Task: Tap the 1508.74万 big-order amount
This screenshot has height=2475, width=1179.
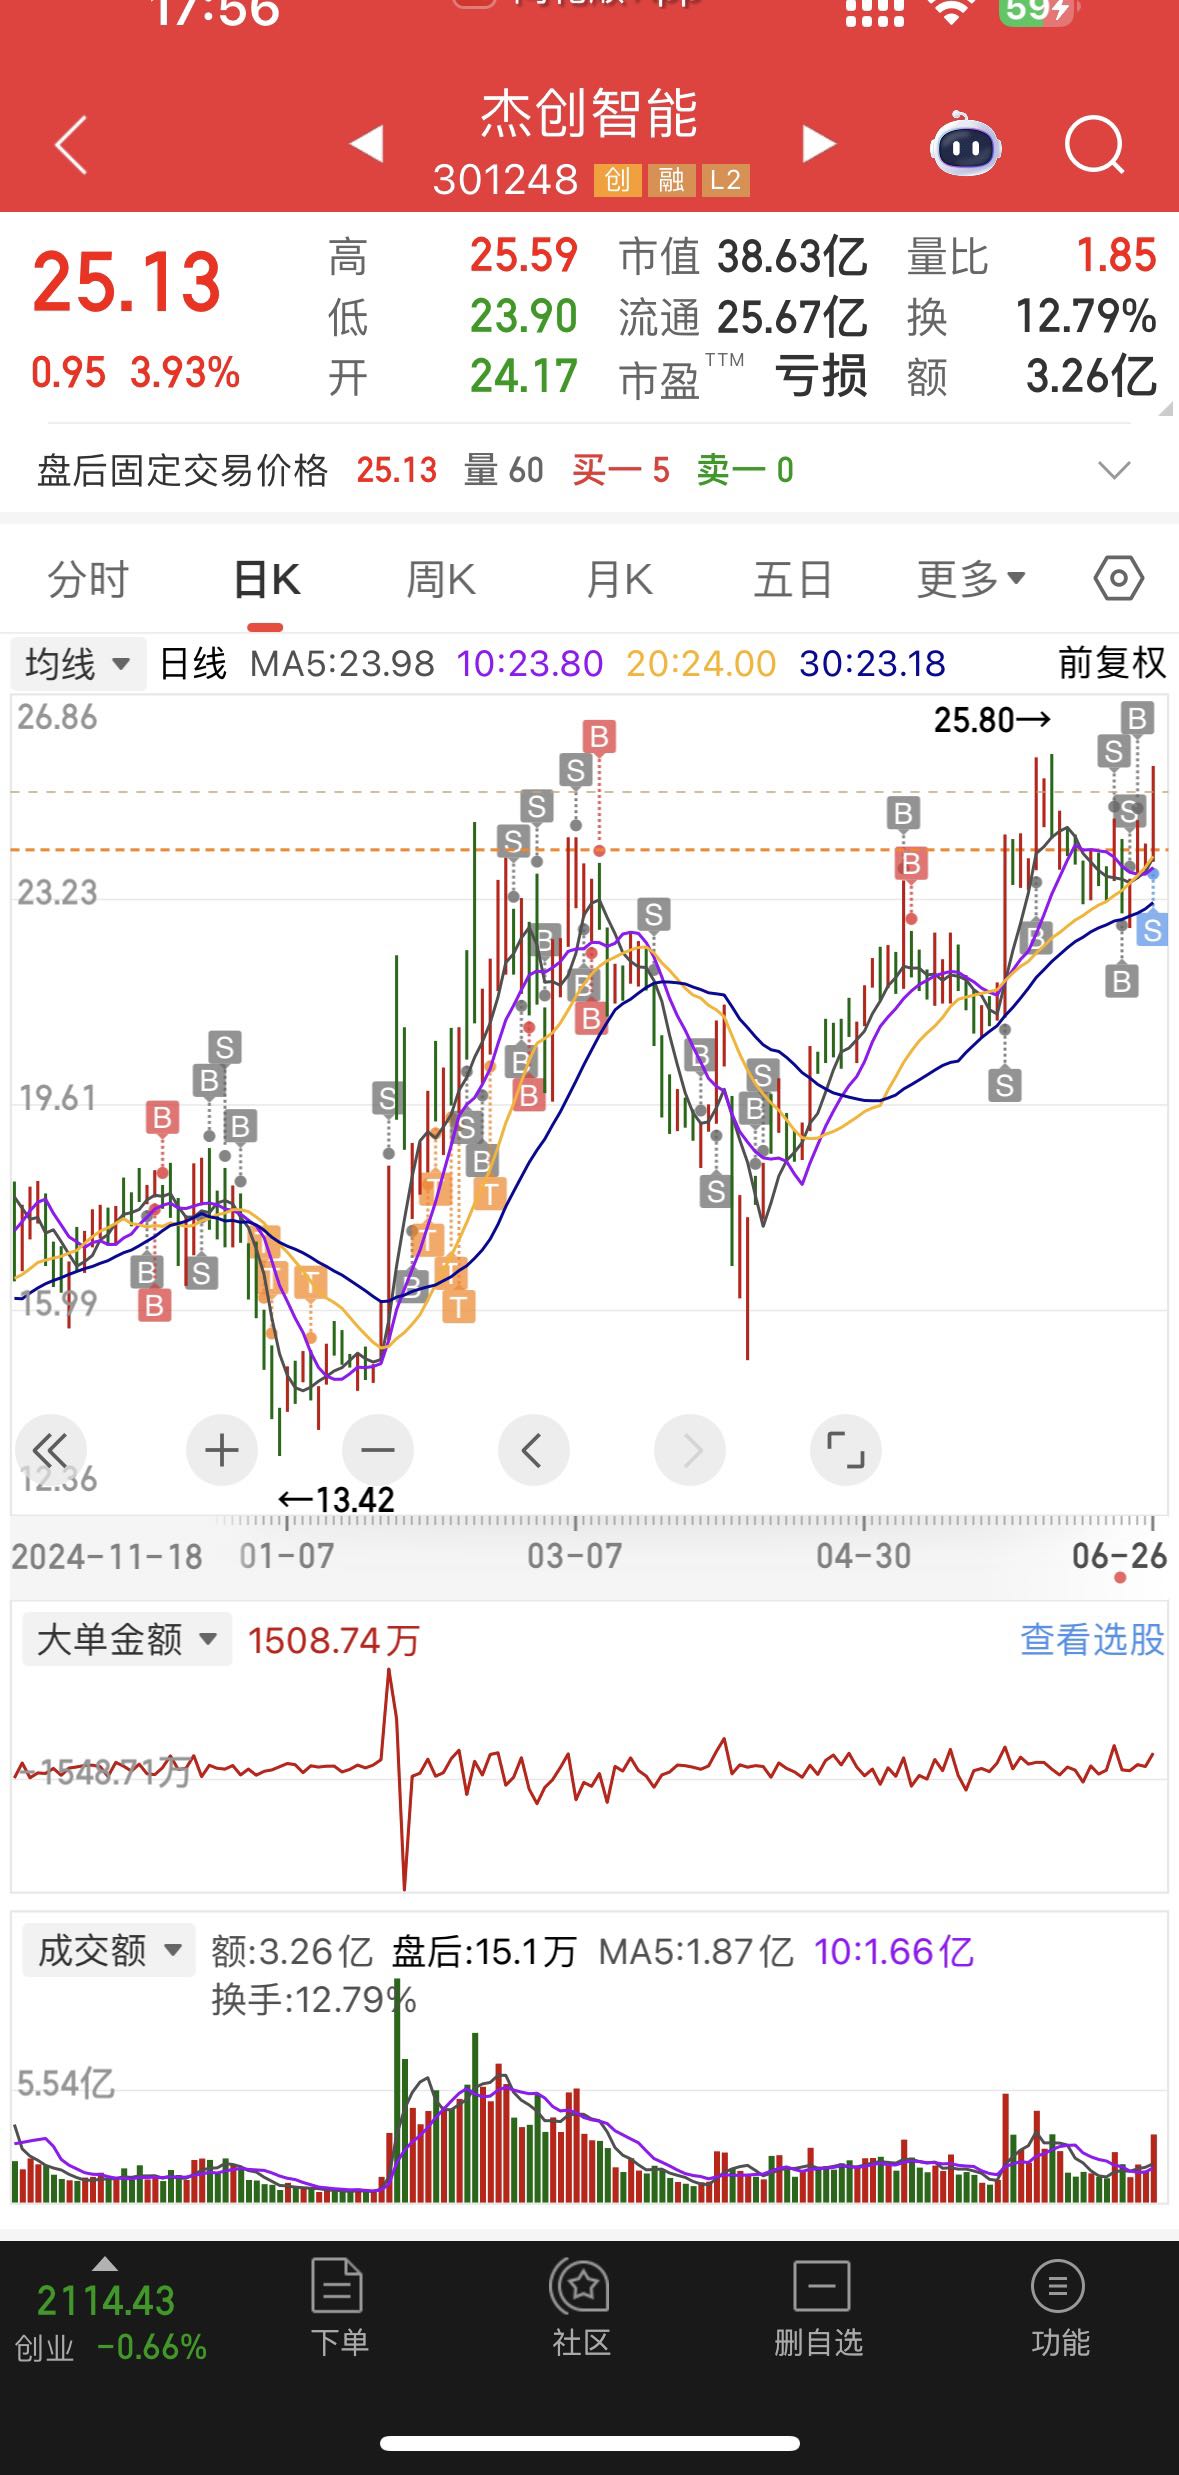Action: 333,1640
